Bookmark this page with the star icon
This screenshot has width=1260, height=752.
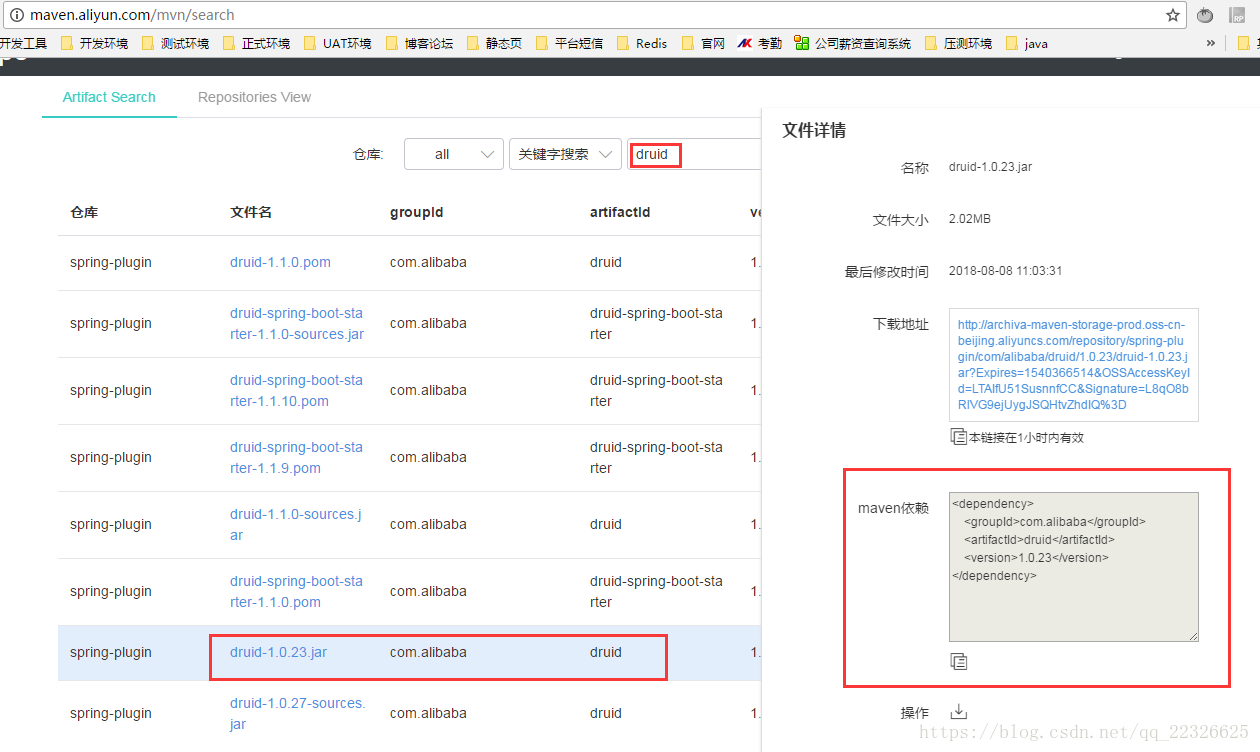1173,15
